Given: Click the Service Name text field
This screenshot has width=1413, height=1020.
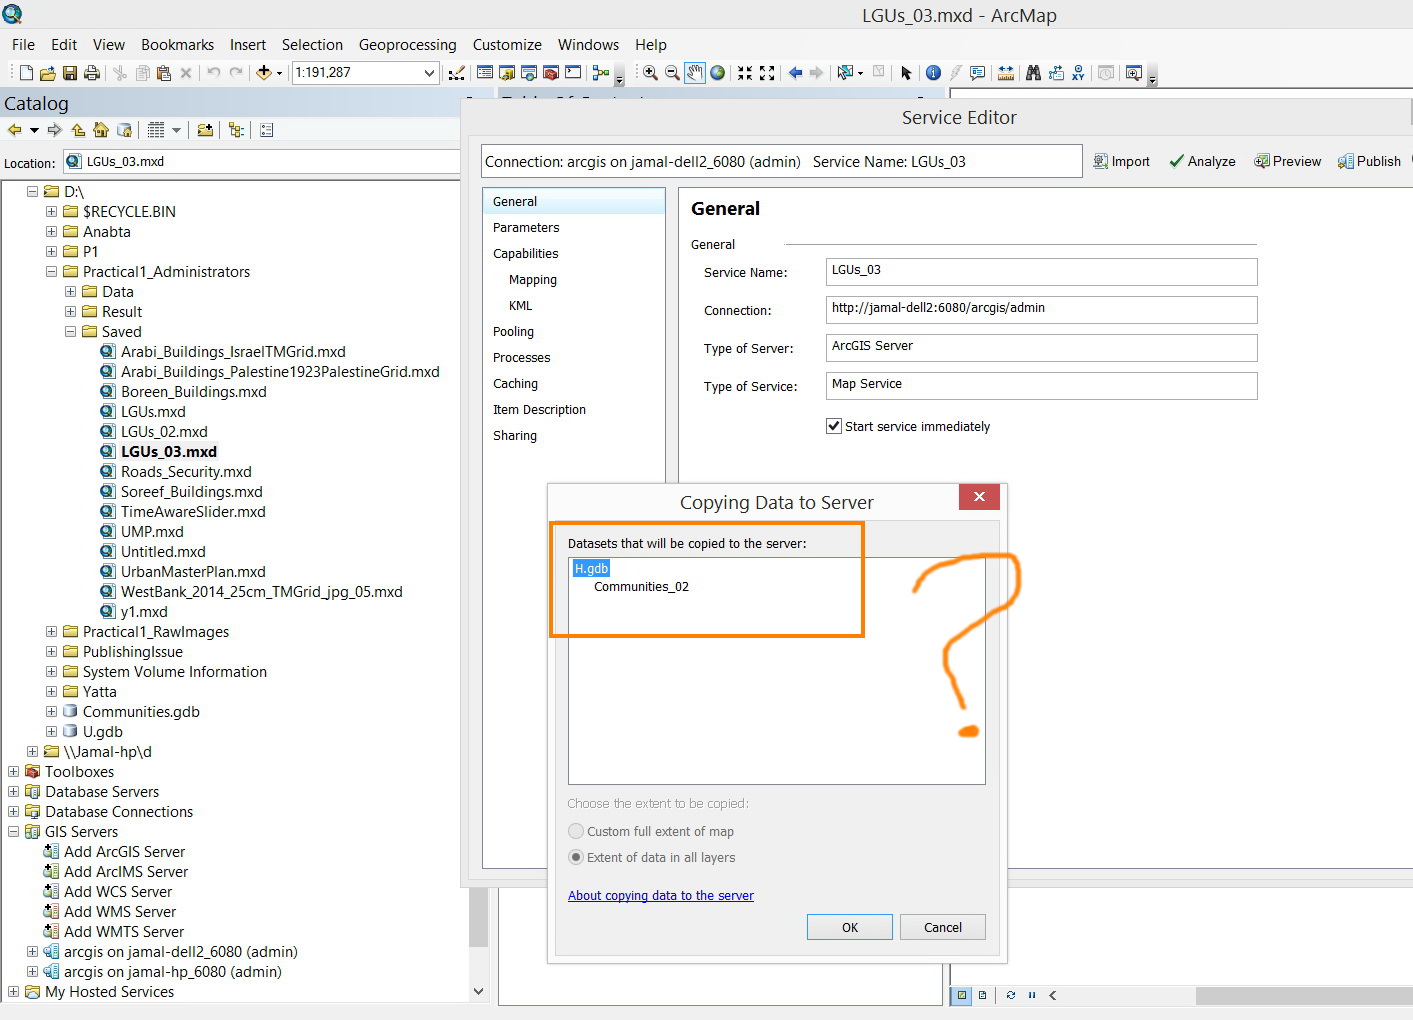Looking at the screenshot, I should tap(1041, 271).
